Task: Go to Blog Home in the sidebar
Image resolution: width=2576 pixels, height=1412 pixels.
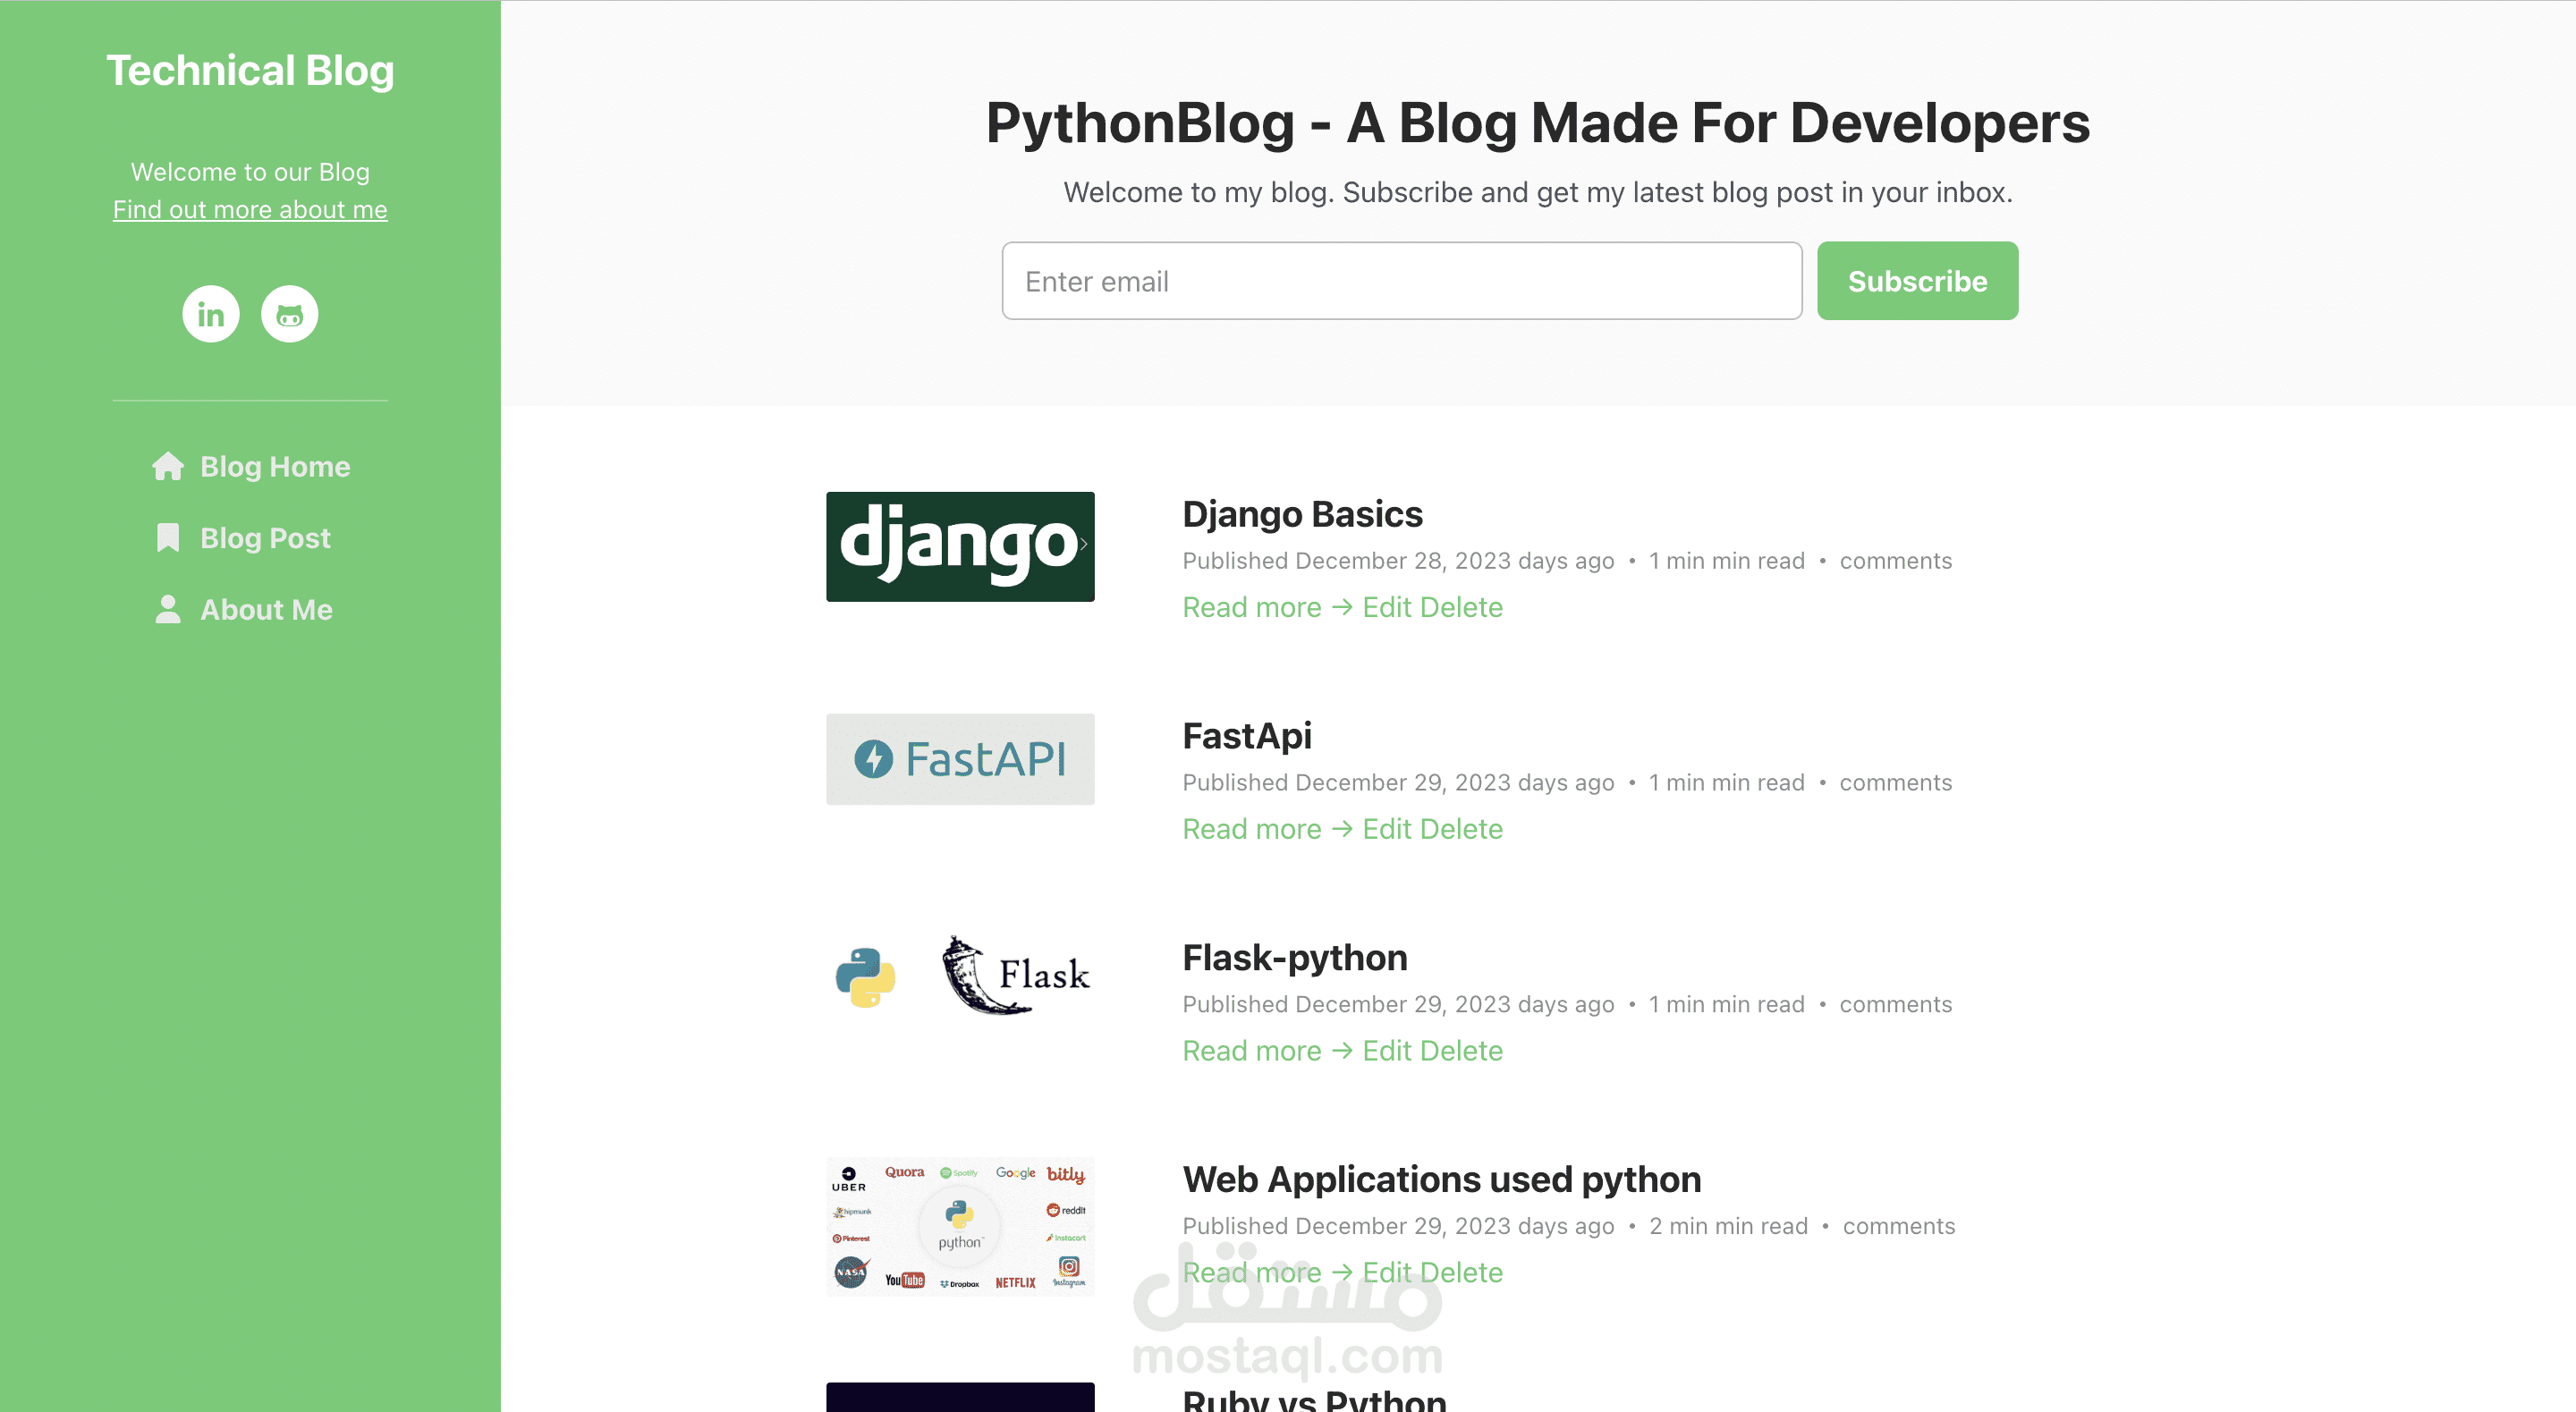Action: (x=250, y=467)
